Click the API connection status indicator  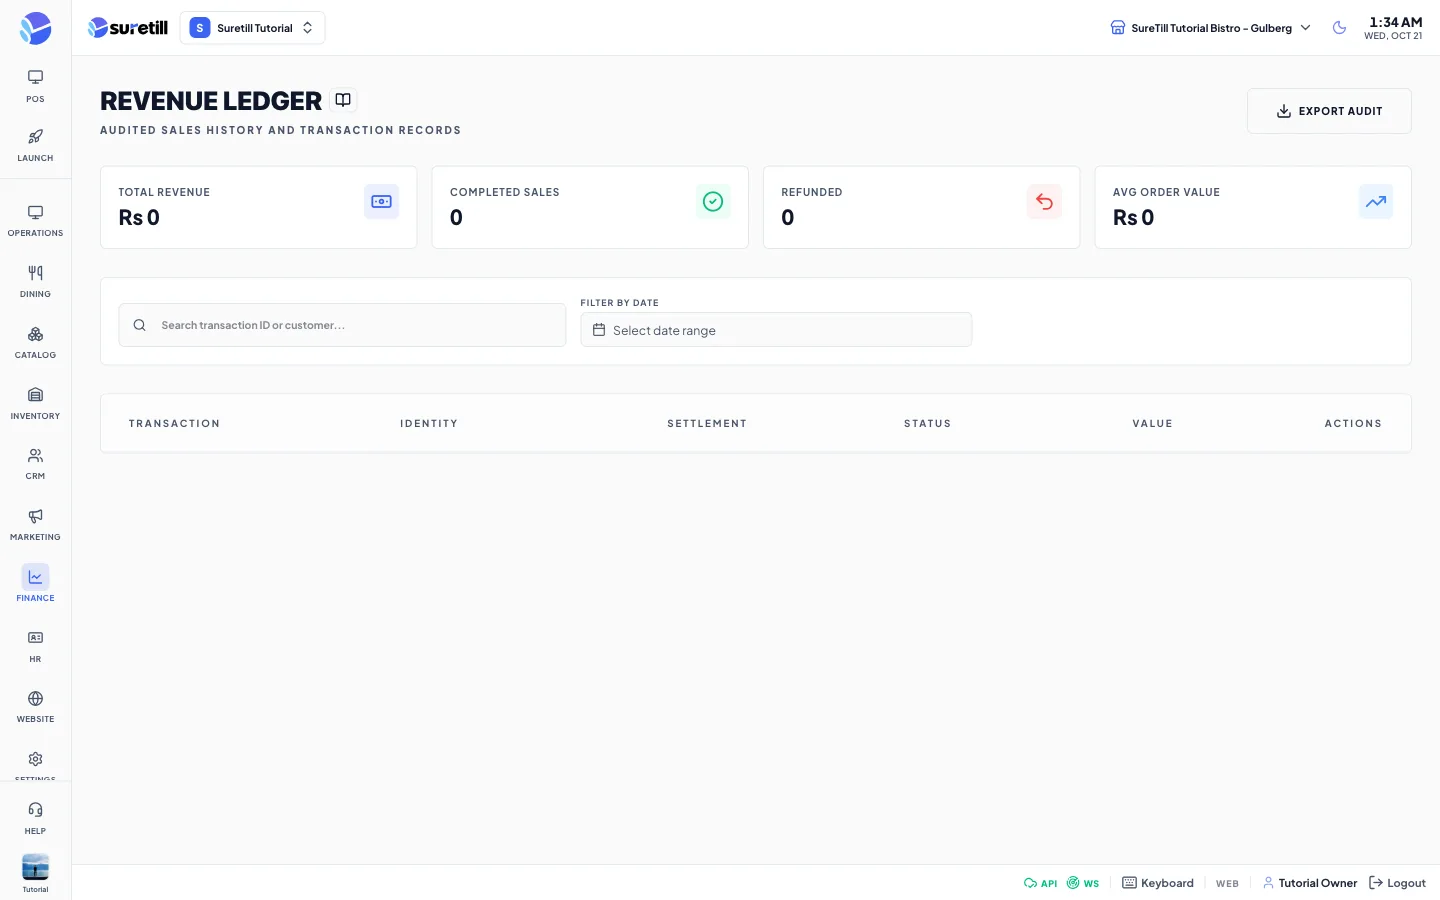[1040, 883]
